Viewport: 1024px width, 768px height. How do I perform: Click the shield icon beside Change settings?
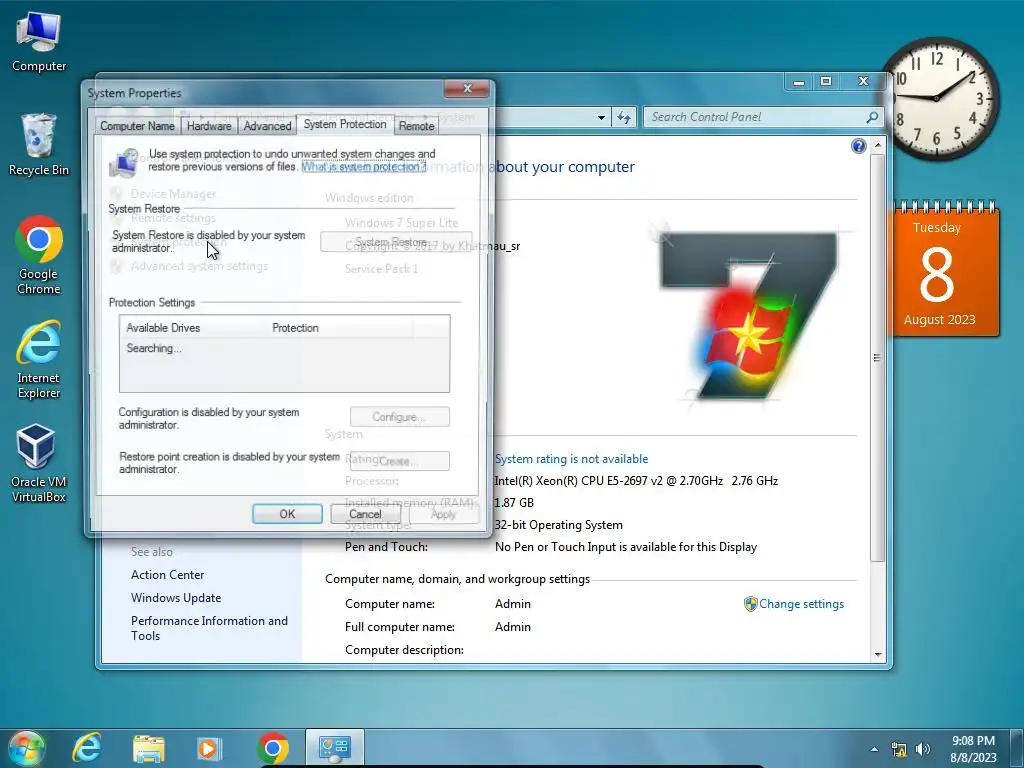tap(750, 604)
